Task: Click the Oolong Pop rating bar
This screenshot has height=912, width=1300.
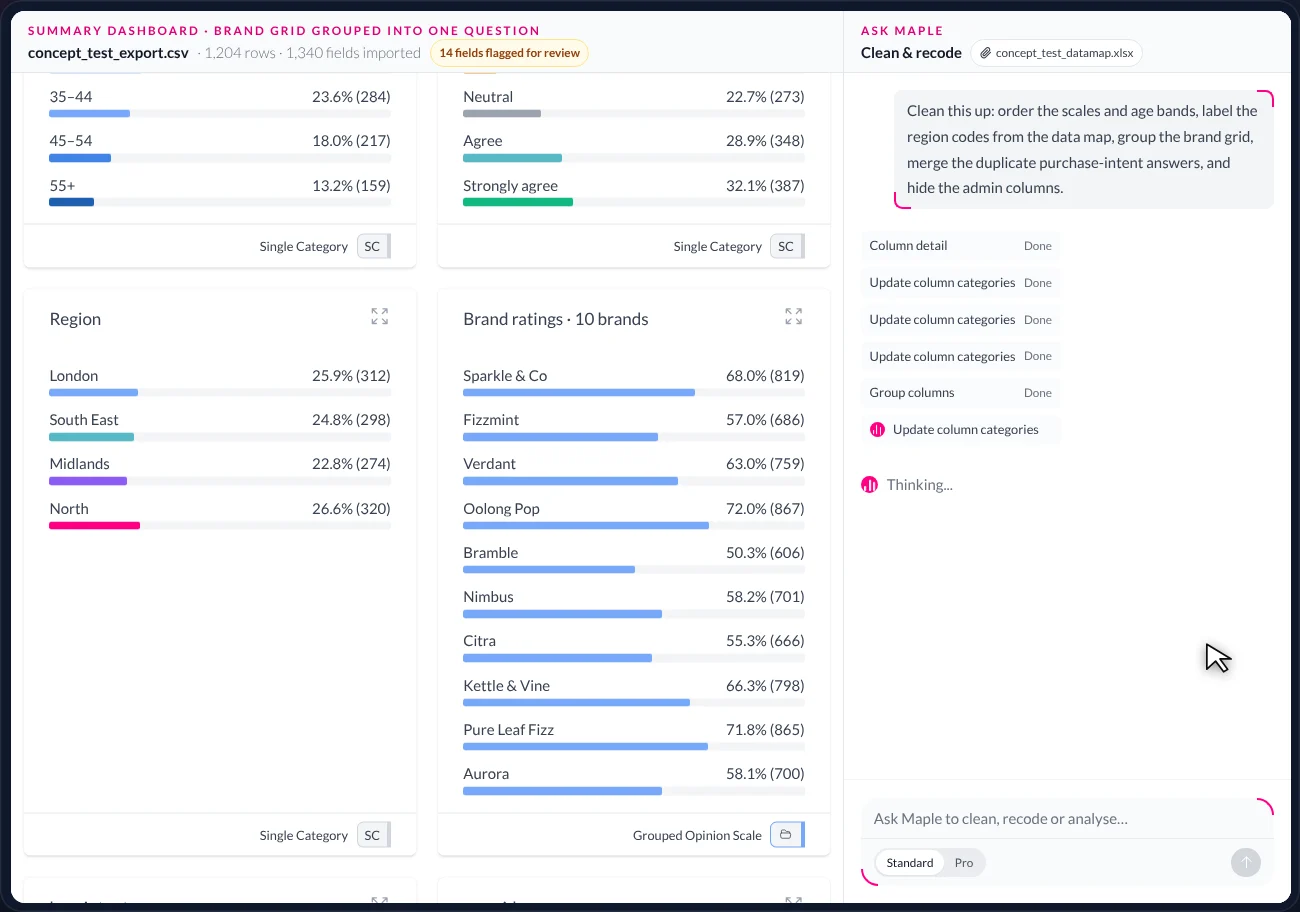Action: pos(586,526)
